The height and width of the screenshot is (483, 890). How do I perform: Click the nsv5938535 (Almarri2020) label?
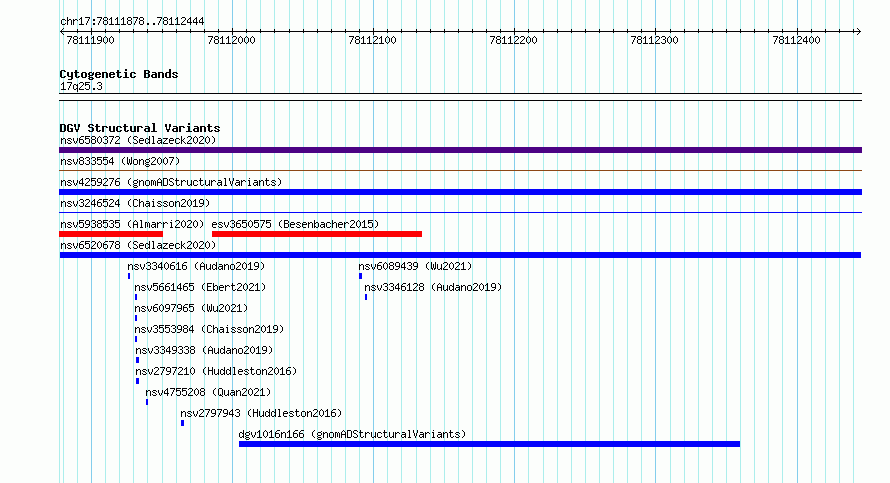click(132, 224)
